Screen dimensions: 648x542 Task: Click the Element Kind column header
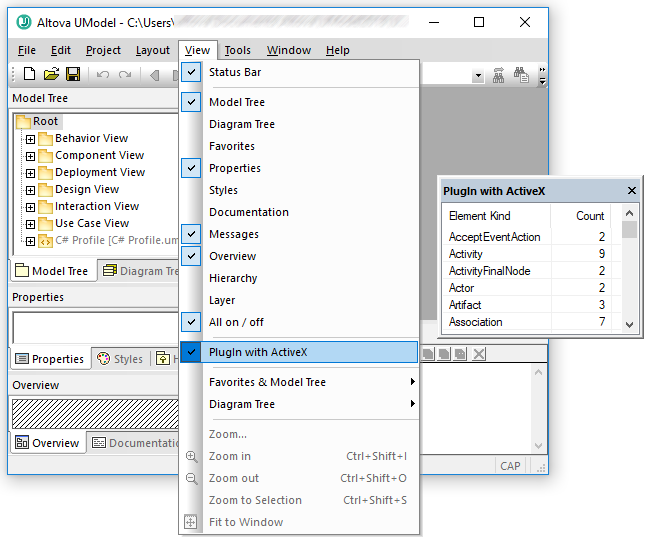(480, 216)
